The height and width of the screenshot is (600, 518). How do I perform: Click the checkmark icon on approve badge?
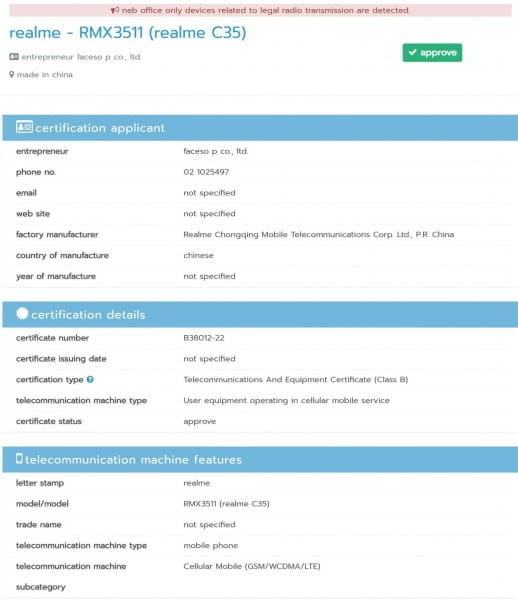tap(412, 52)
